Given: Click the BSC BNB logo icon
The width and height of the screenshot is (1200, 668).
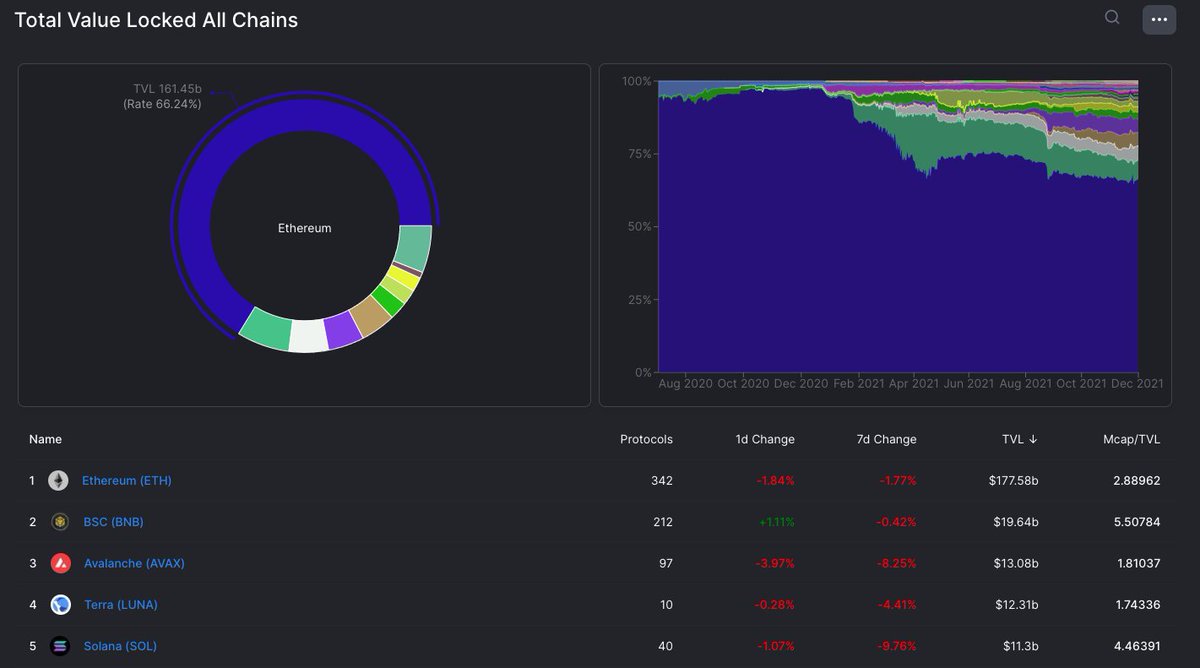Looking at the screenshot, I should point(60,522).
